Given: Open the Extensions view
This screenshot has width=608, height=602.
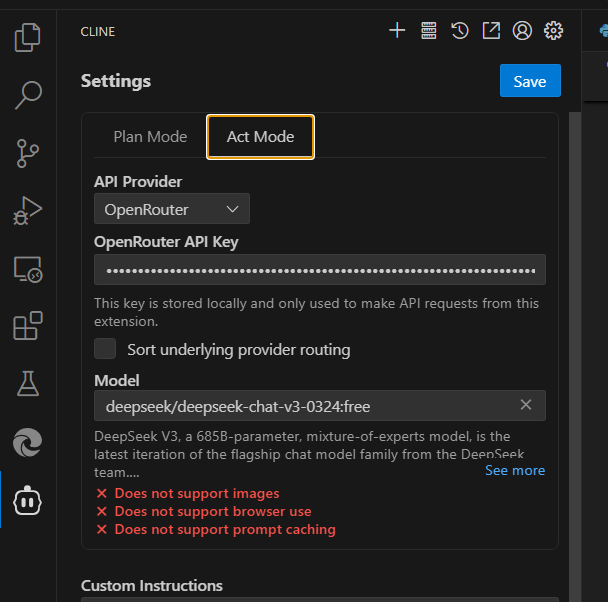Looking at the screenshot, I should click(x=28, y=326).
